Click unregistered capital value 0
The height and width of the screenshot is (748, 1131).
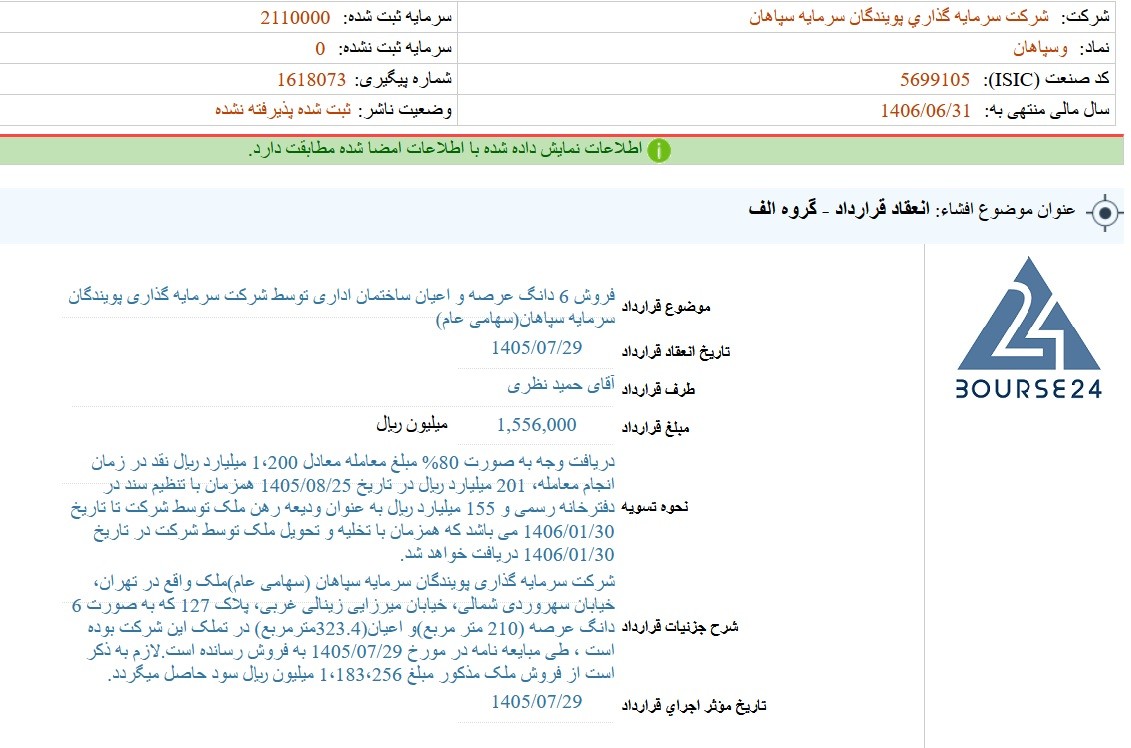(320, 48)
